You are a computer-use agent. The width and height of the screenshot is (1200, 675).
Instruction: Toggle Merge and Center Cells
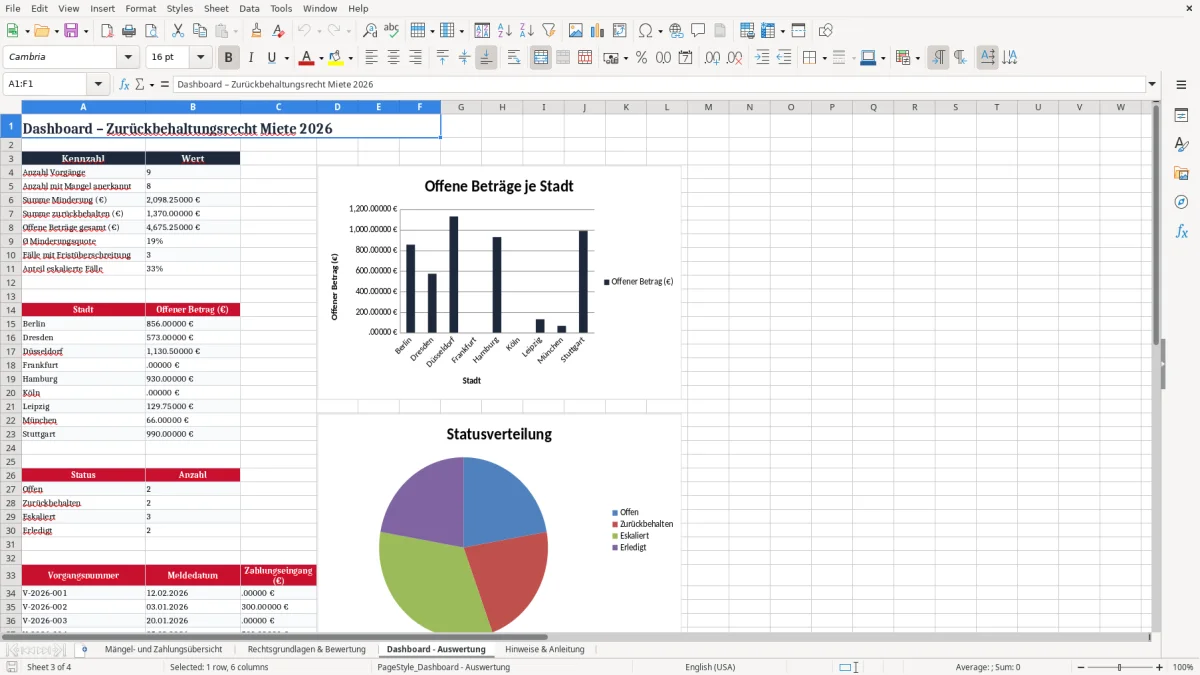point(541,58)
